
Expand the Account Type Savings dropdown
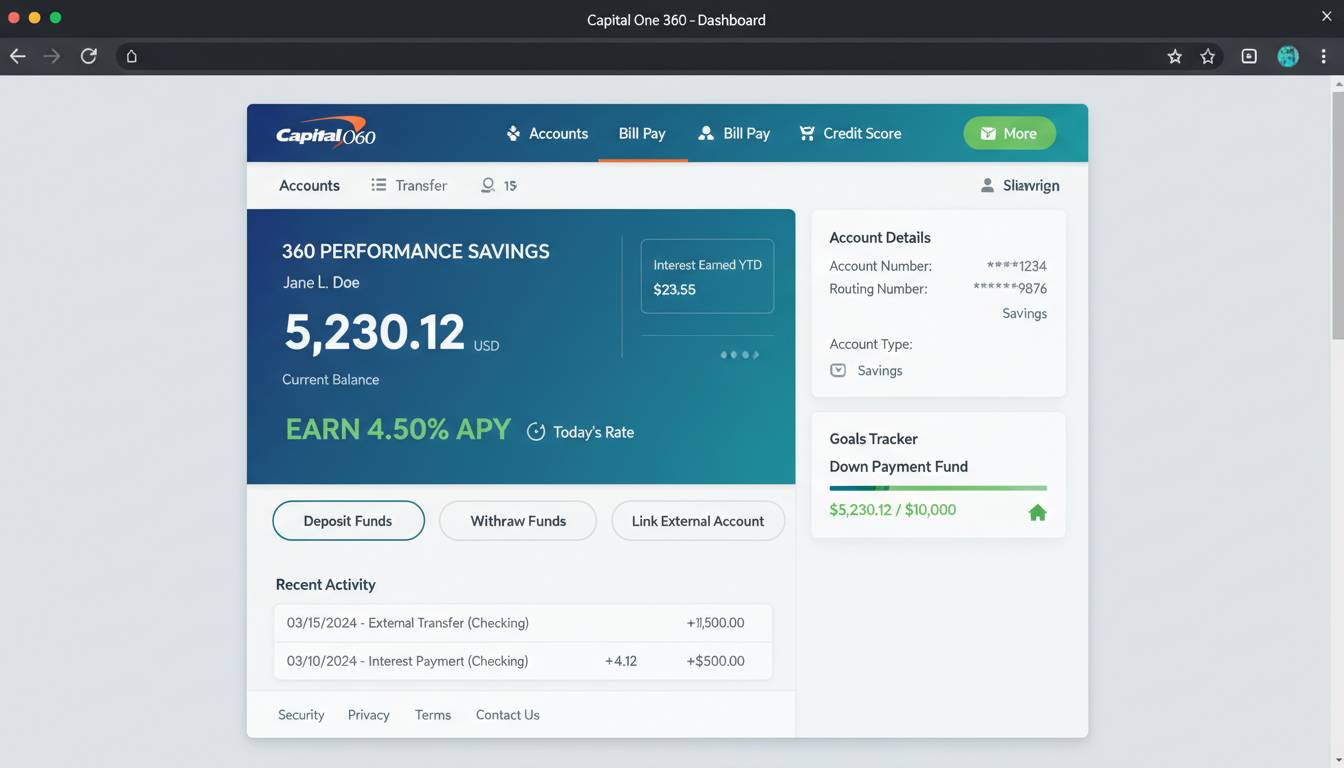838,370
